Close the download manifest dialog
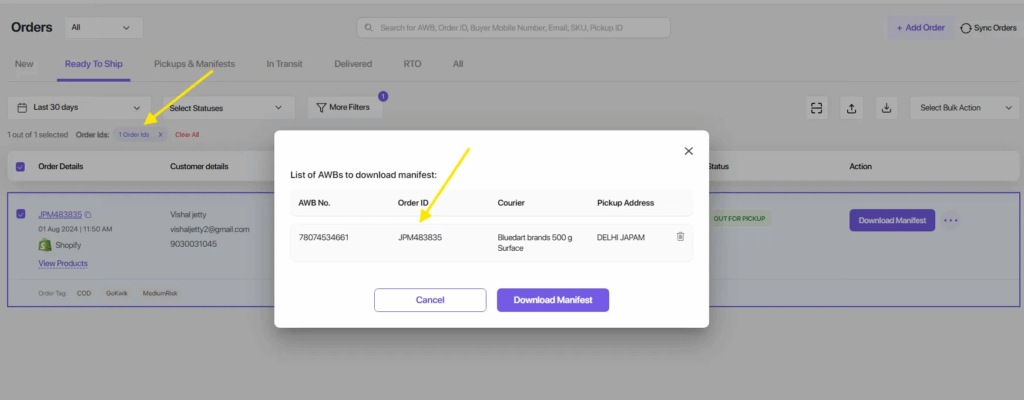The width and height of the screenshot is (1024, 400). [x=688, y=151]
